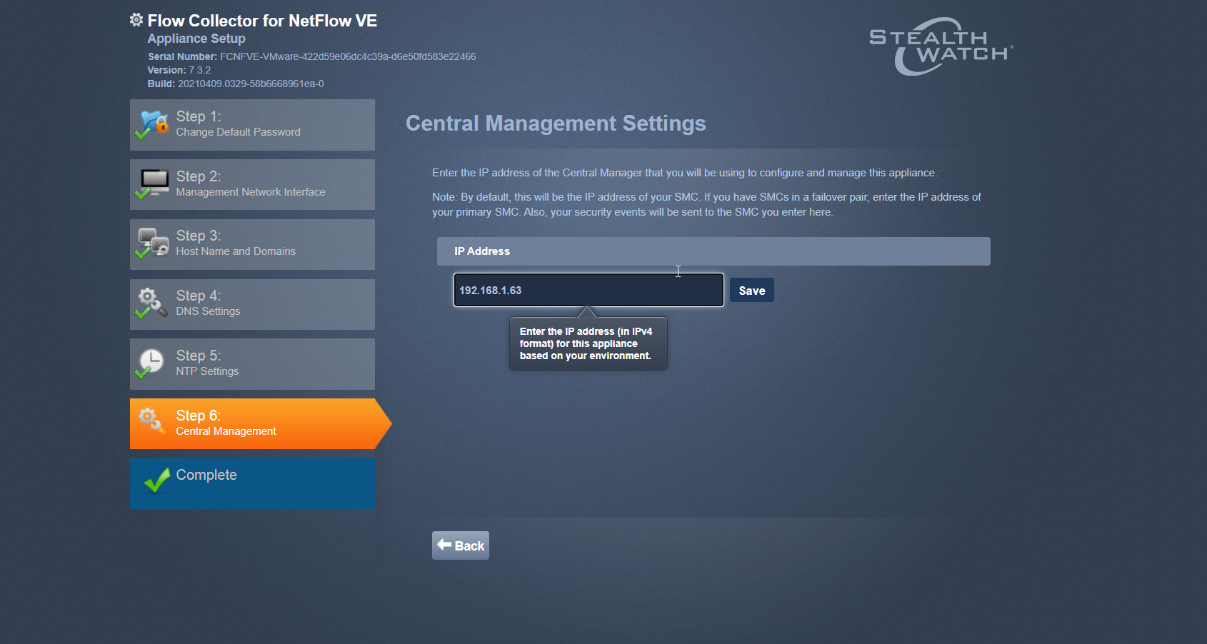Click the Step 2 monitor icon
This screenshot has width=1207, height=644.
153,184
